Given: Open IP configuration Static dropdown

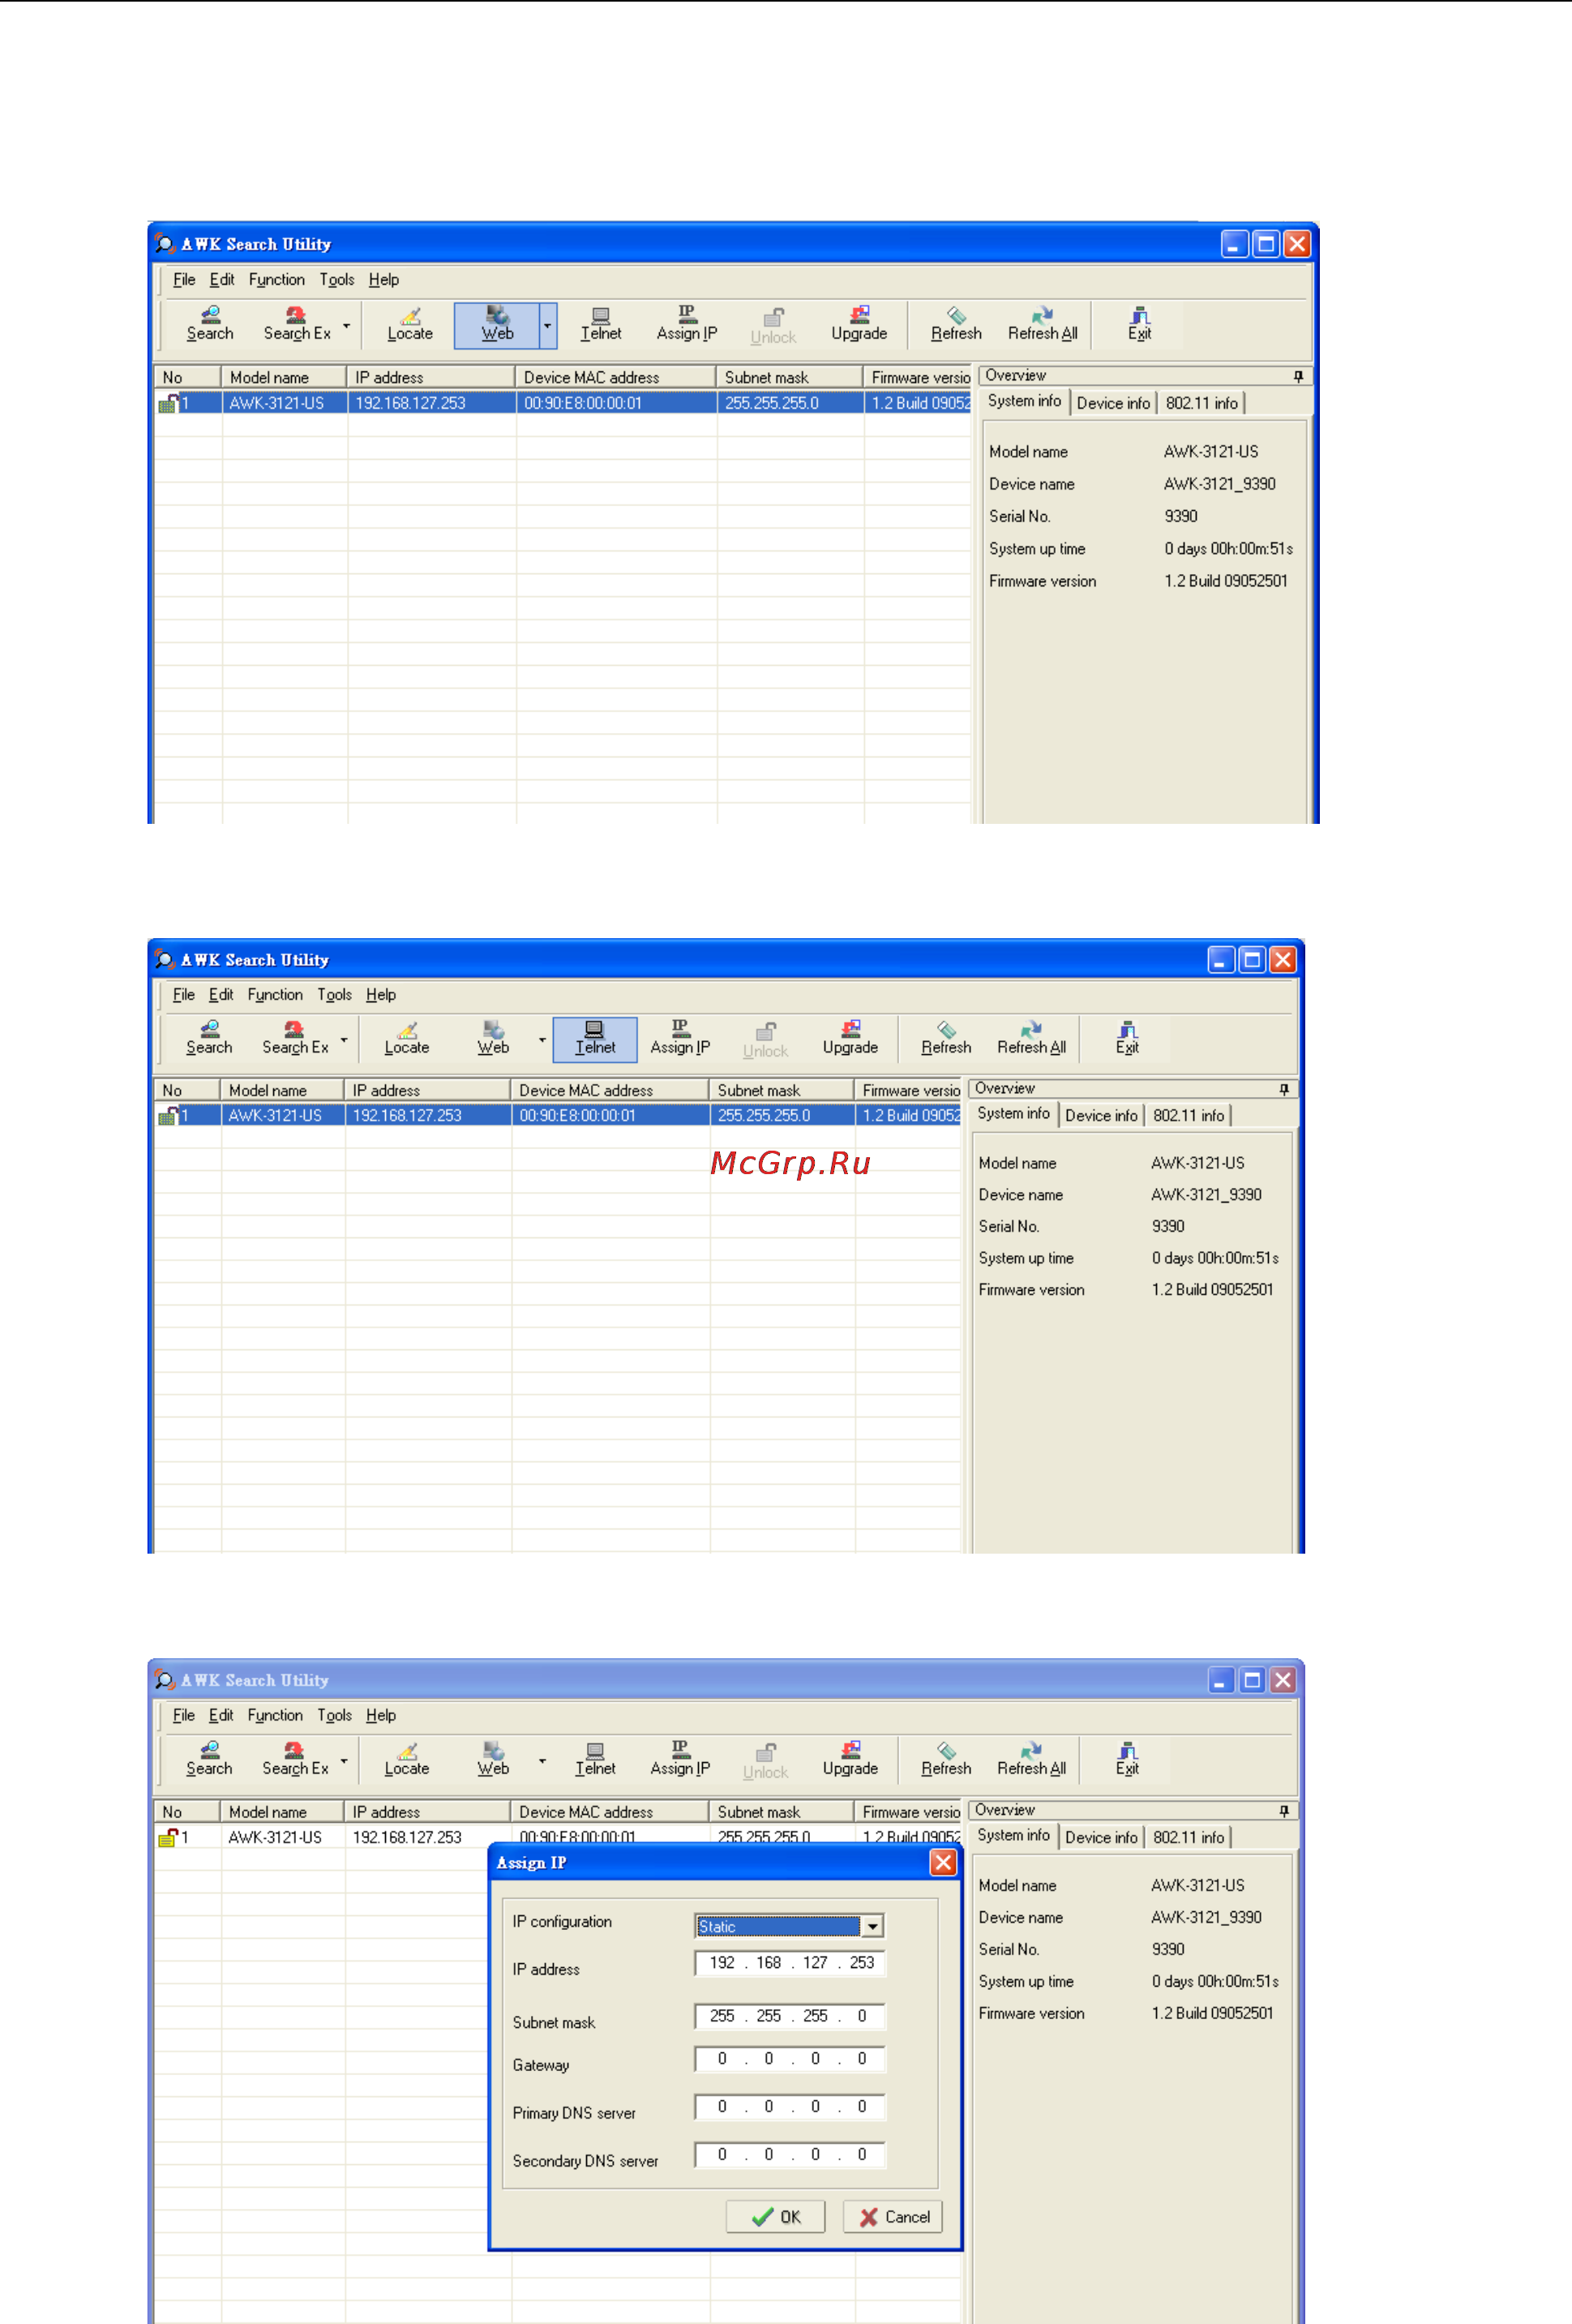Looking at the screenshot, I should 873,1926.
